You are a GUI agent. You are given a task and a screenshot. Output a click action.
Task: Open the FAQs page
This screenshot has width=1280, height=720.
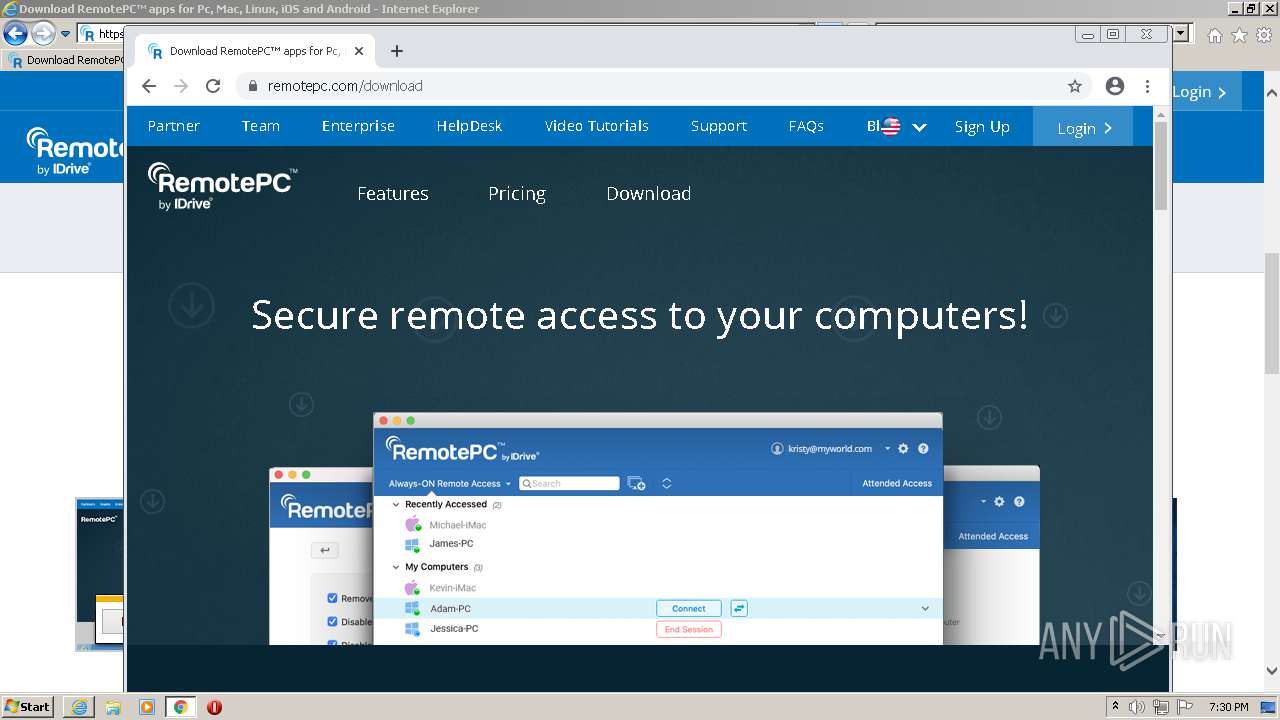pyautogui.click(x=806, y=126)
